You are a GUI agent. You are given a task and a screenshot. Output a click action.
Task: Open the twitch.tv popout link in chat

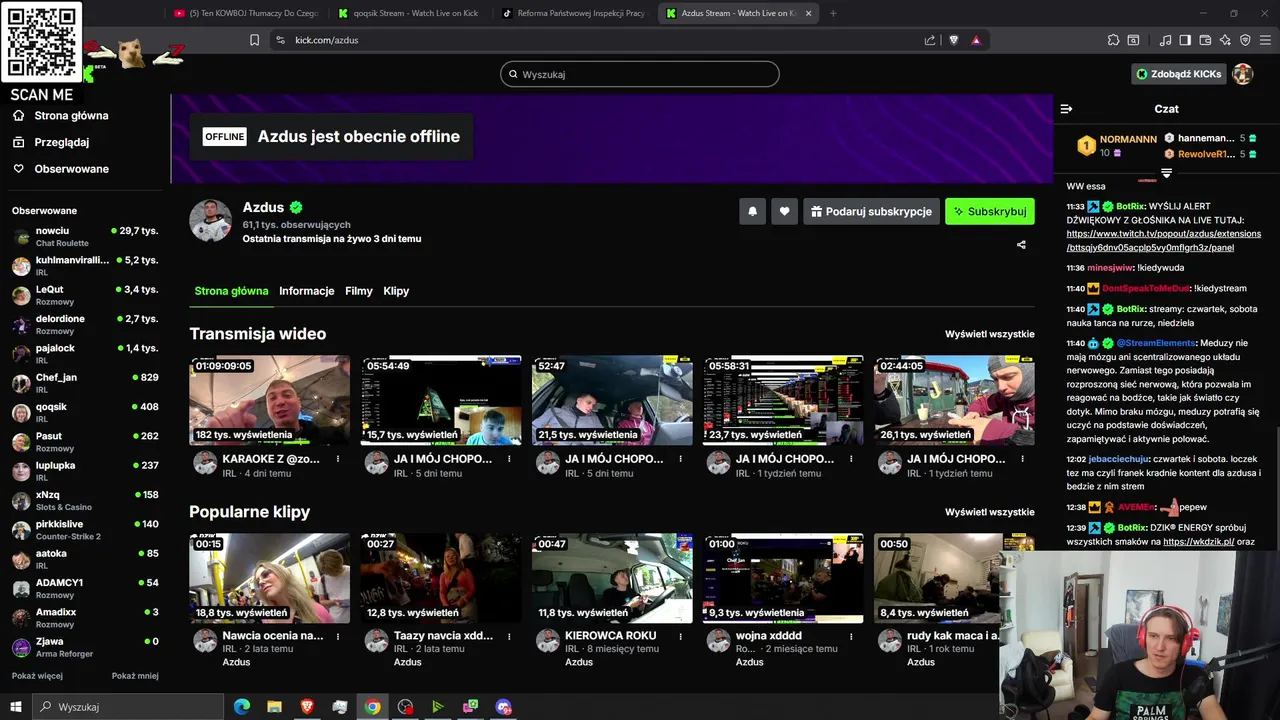1164,241
